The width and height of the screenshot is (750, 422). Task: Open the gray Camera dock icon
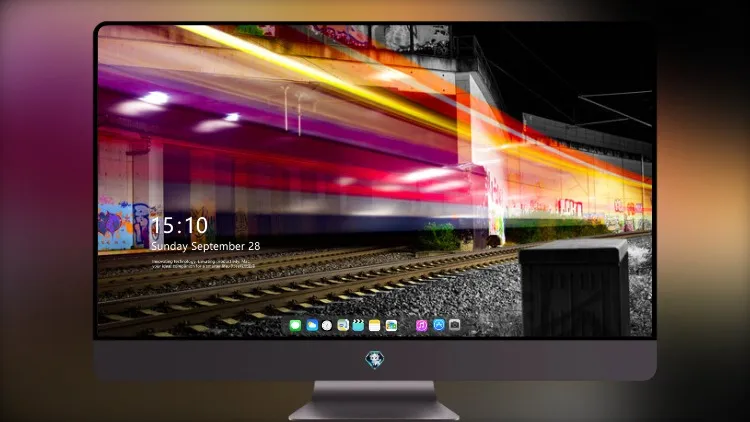[455, 325]
